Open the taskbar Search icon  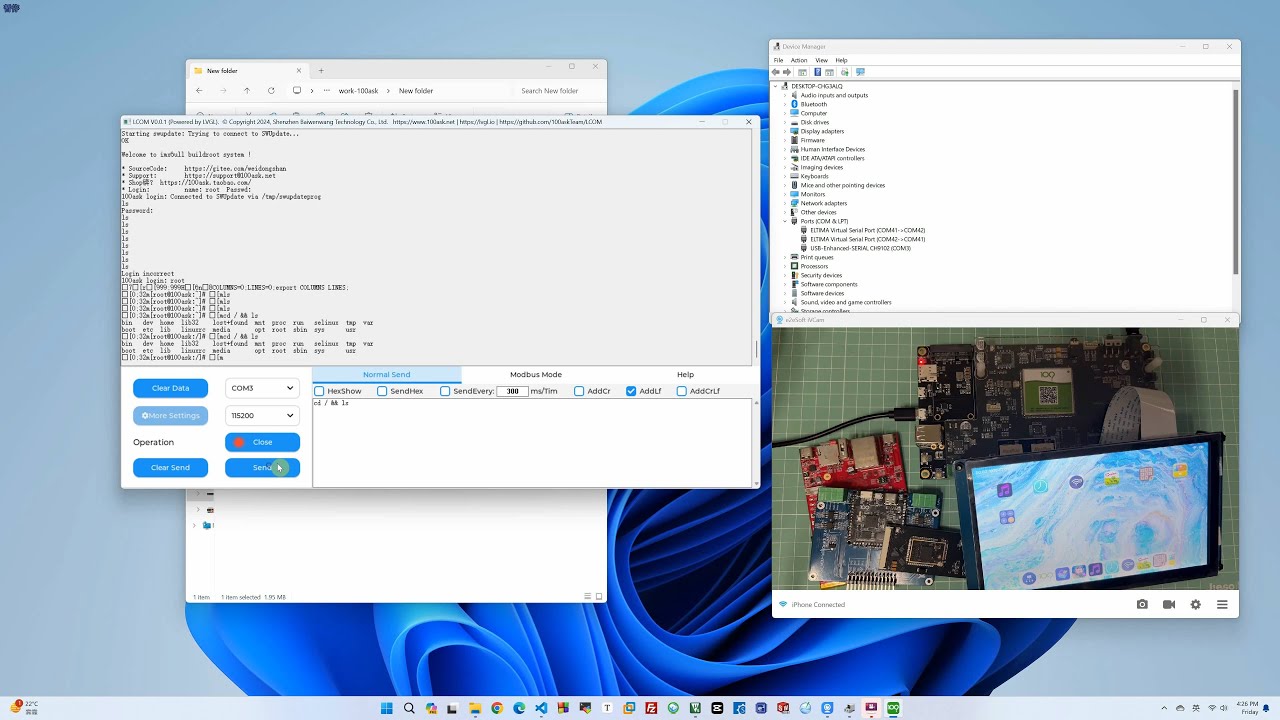tap(409, 708)
